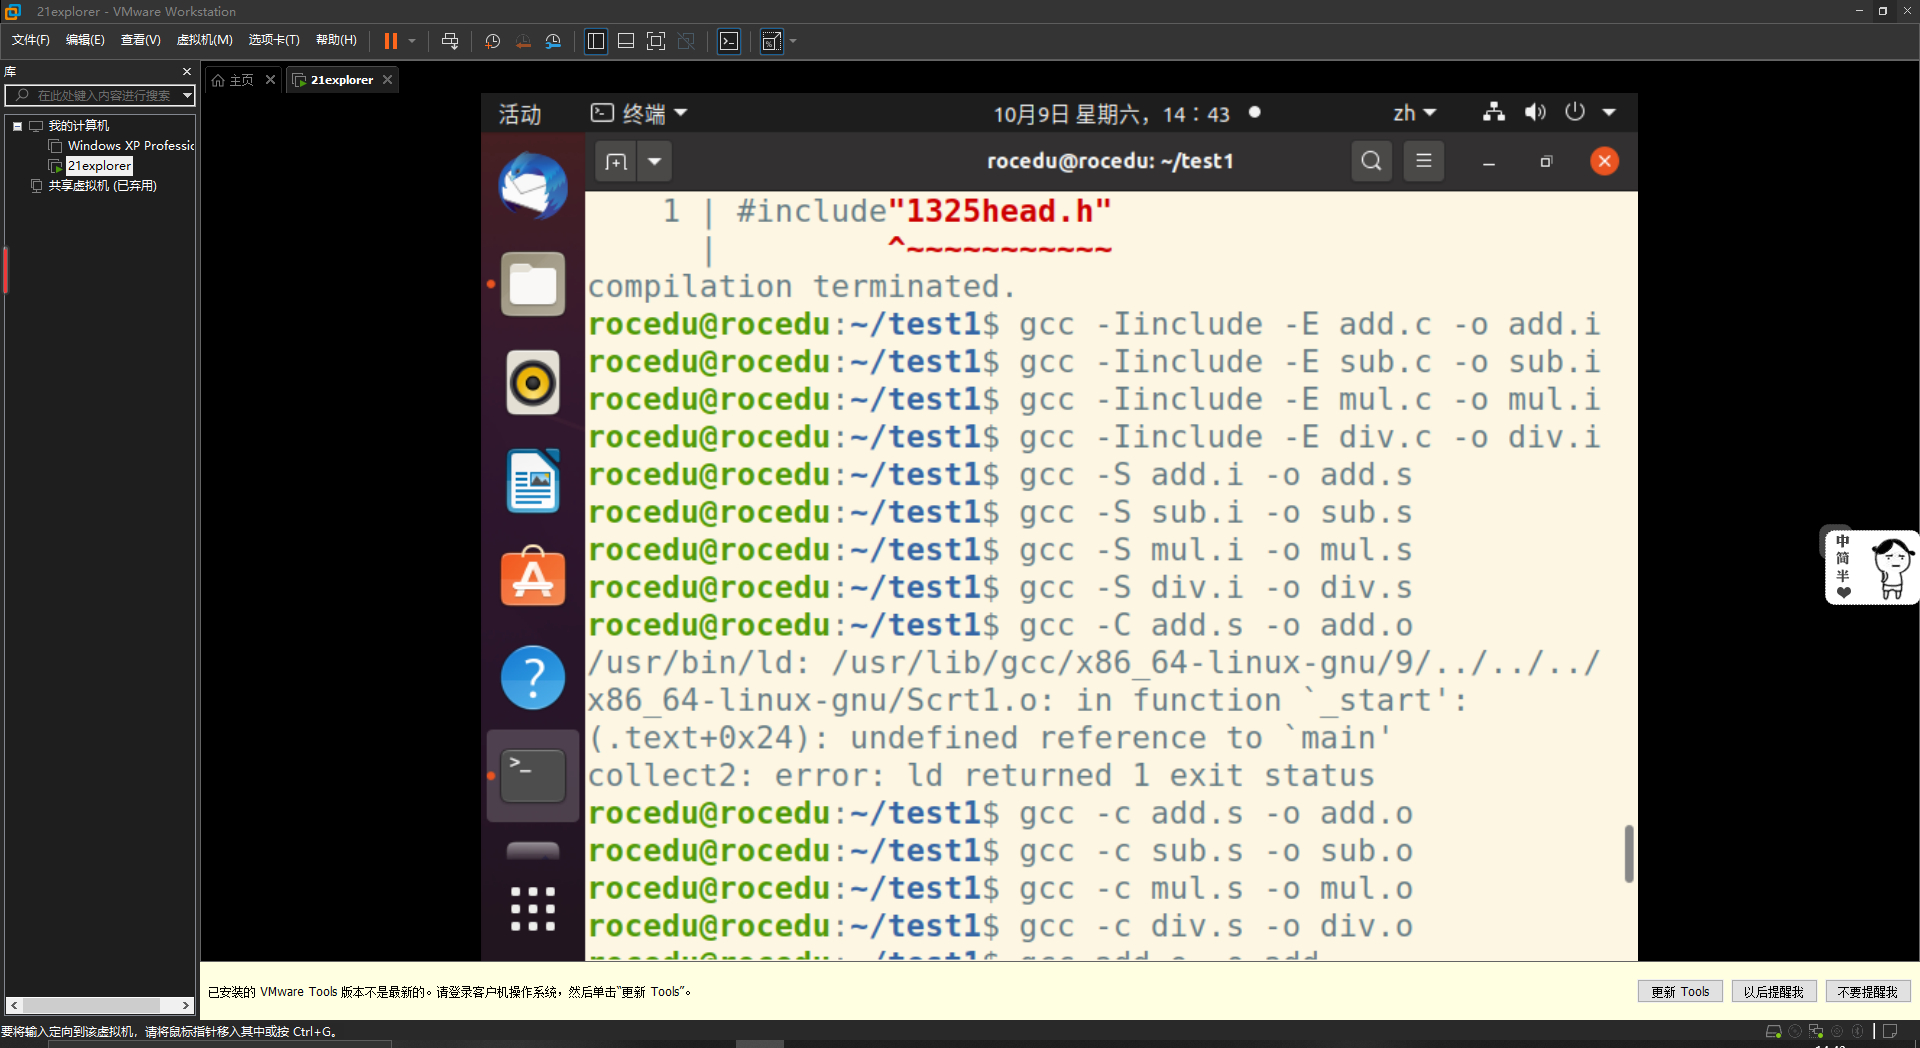Image resolution: width=1920 pixels, height=1048 pixels.
Task: Open the 虚拟机(M) menu
Action: click(204, 40)
